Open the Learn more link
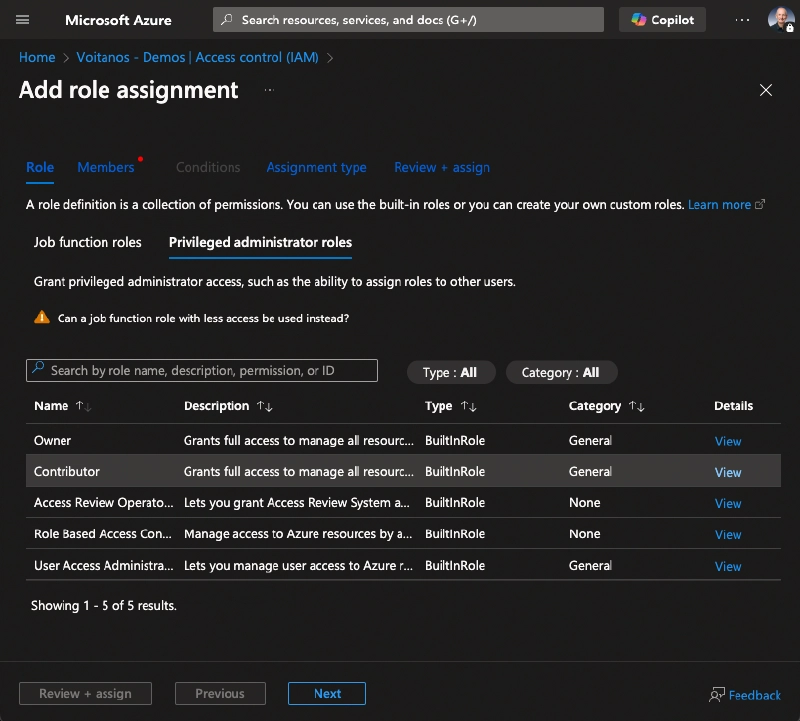The width and height of the screenshot is (800, 721). coord(720,204)
